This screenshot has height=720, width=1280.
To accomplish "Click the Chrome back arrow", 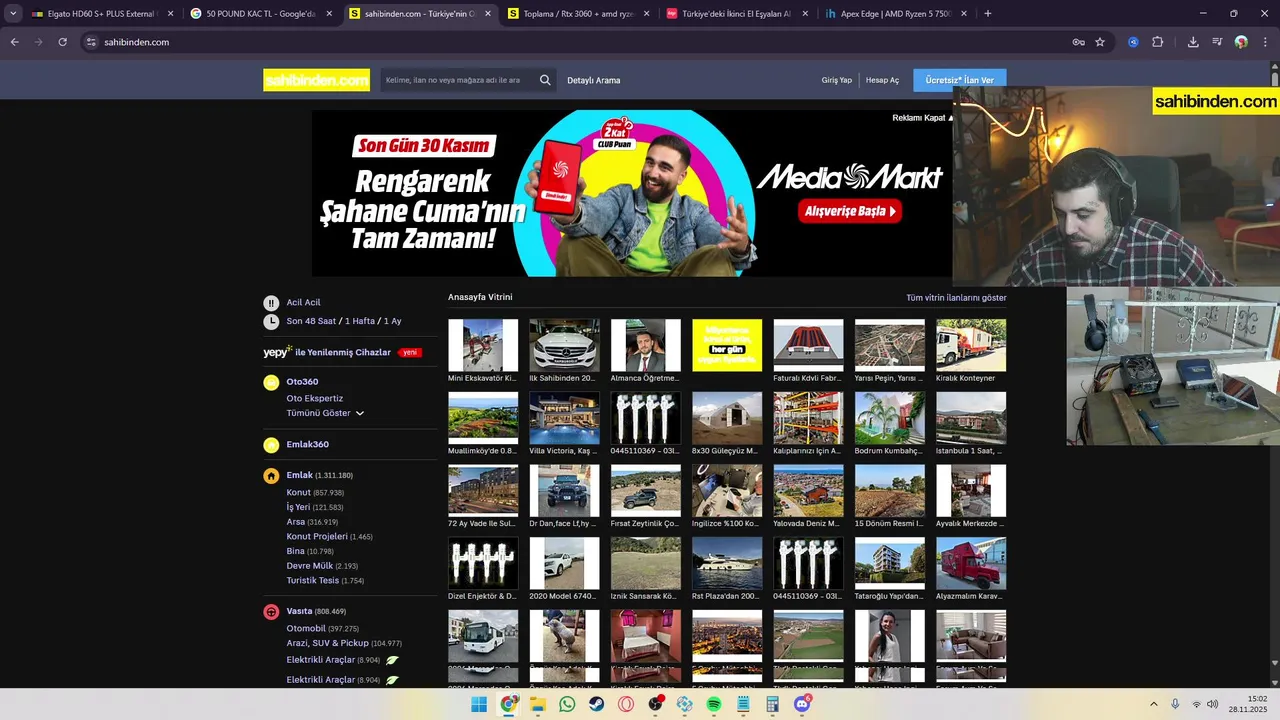I will pyautogui.click(x=14, y=42).
